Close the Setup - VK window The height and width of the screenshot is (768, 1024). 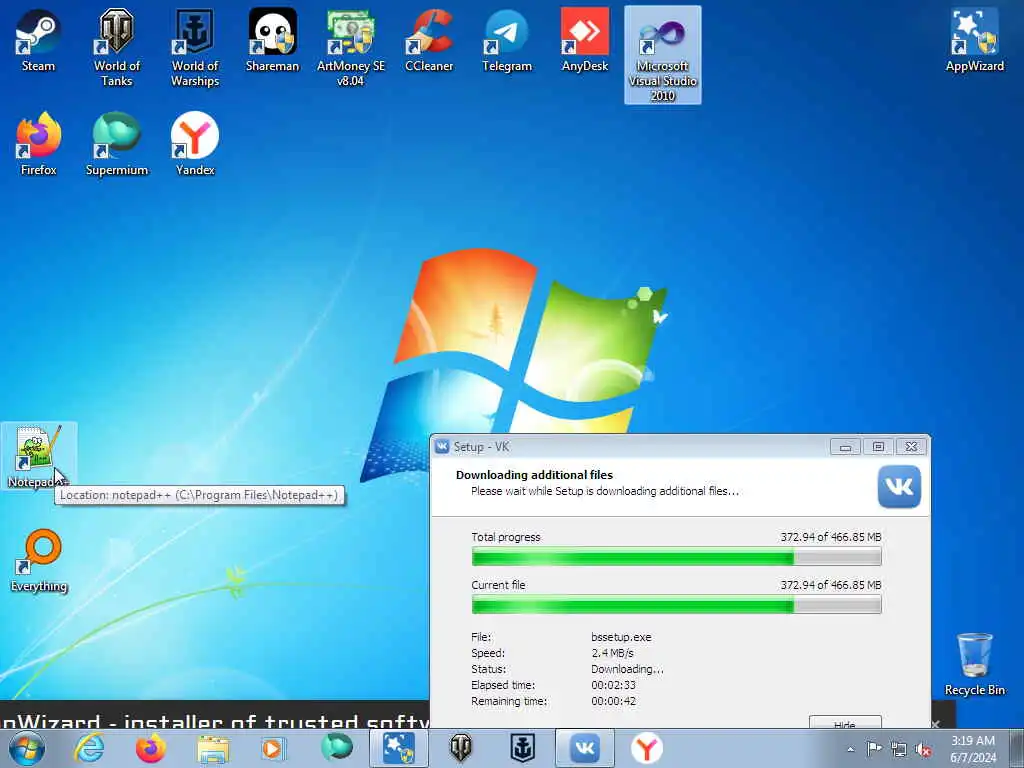click(912, 447)
